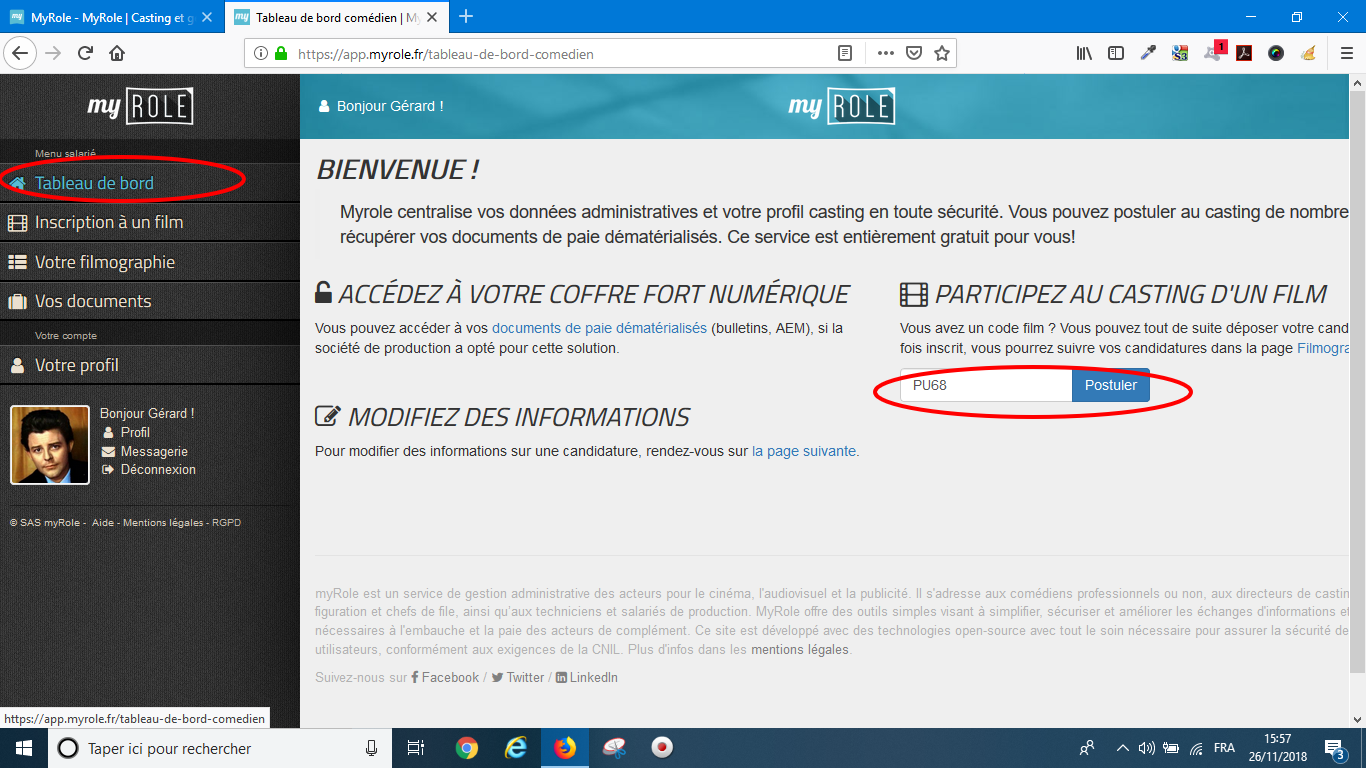Screen dimensions: 1366x768
Task: Visit the LinkedIn page link
Action: click(x=587, y=678)
